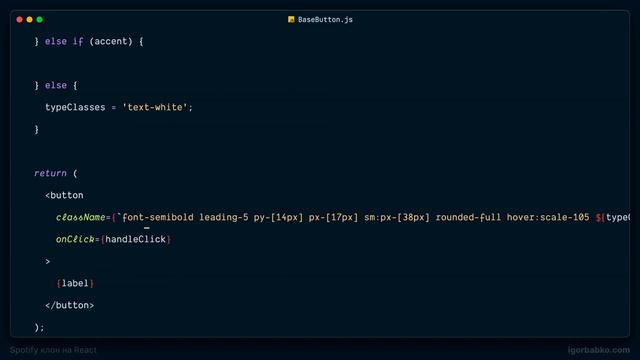Click the className attribute
Viewport: 640px width, 360px height.
pyautogui.click(x=80, y=217)
